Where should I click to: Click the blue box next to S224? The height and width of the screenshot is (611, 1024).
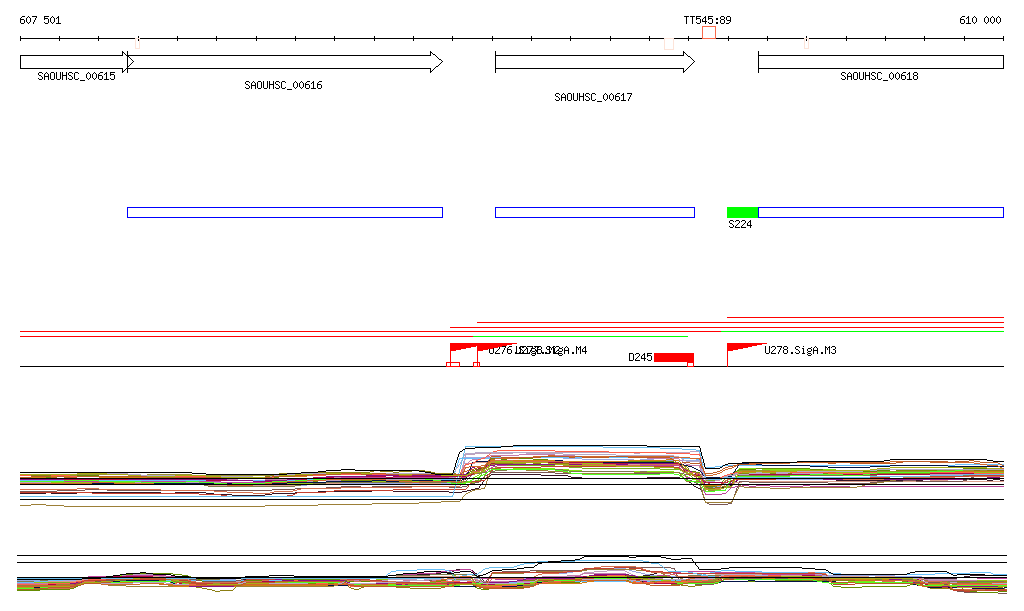880,212
